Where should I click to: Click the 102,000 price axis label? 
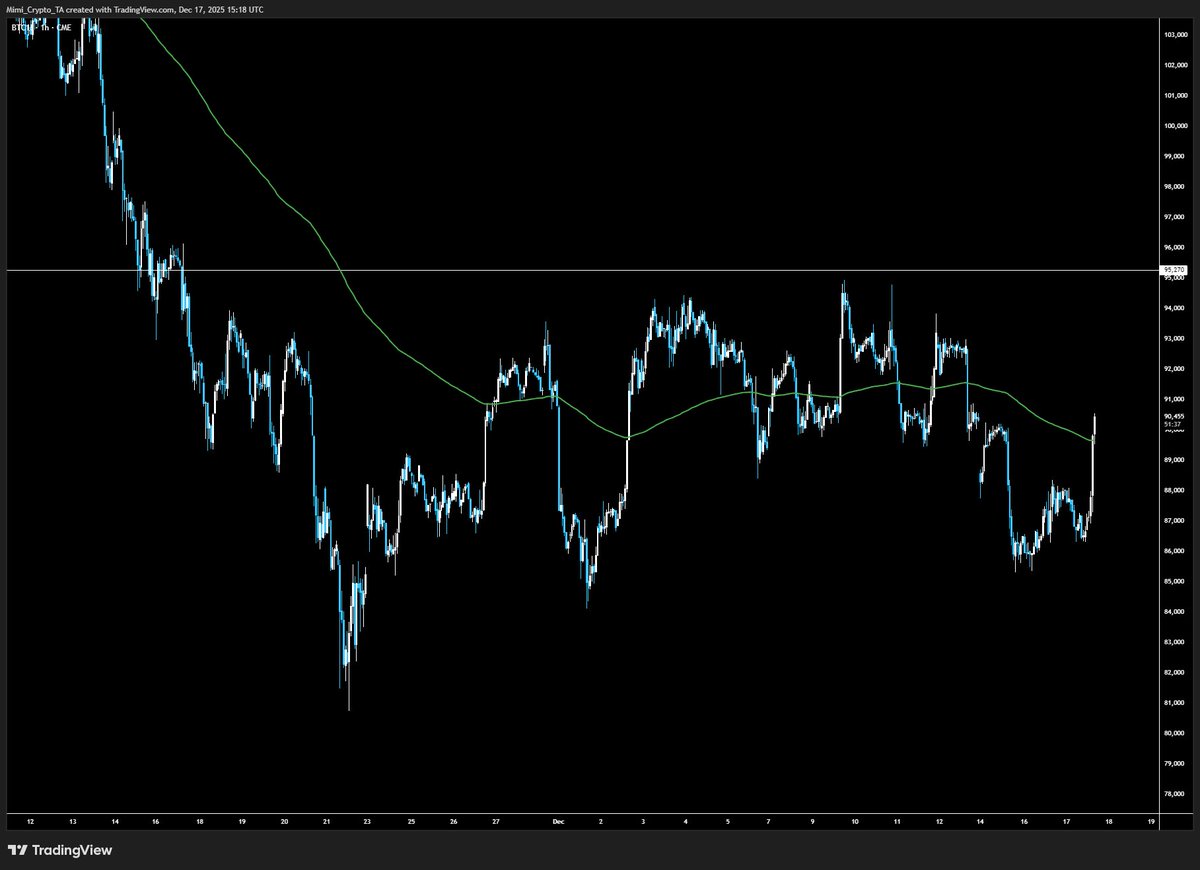pos(1174,66)
